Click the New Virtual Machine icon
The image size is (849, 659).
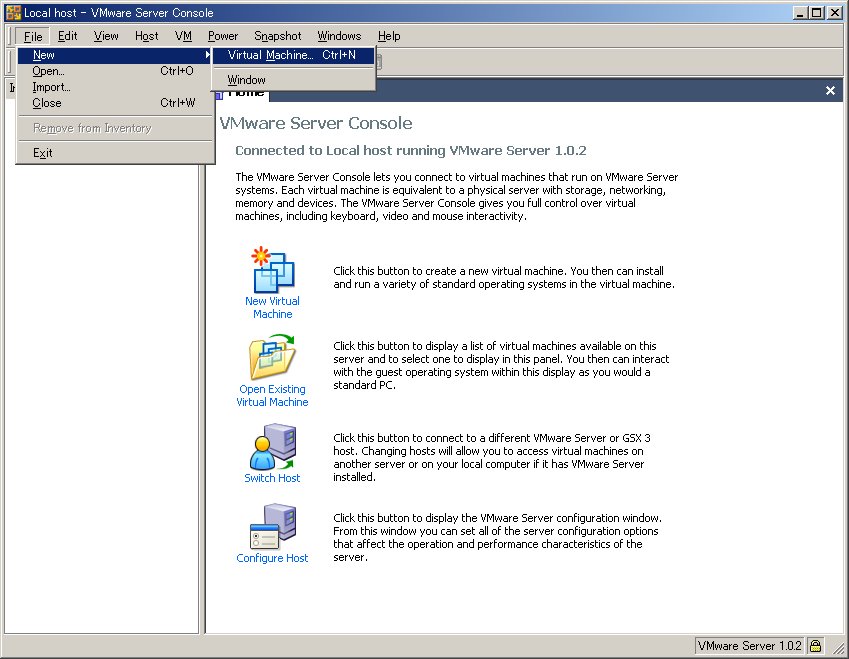(273, 269)
